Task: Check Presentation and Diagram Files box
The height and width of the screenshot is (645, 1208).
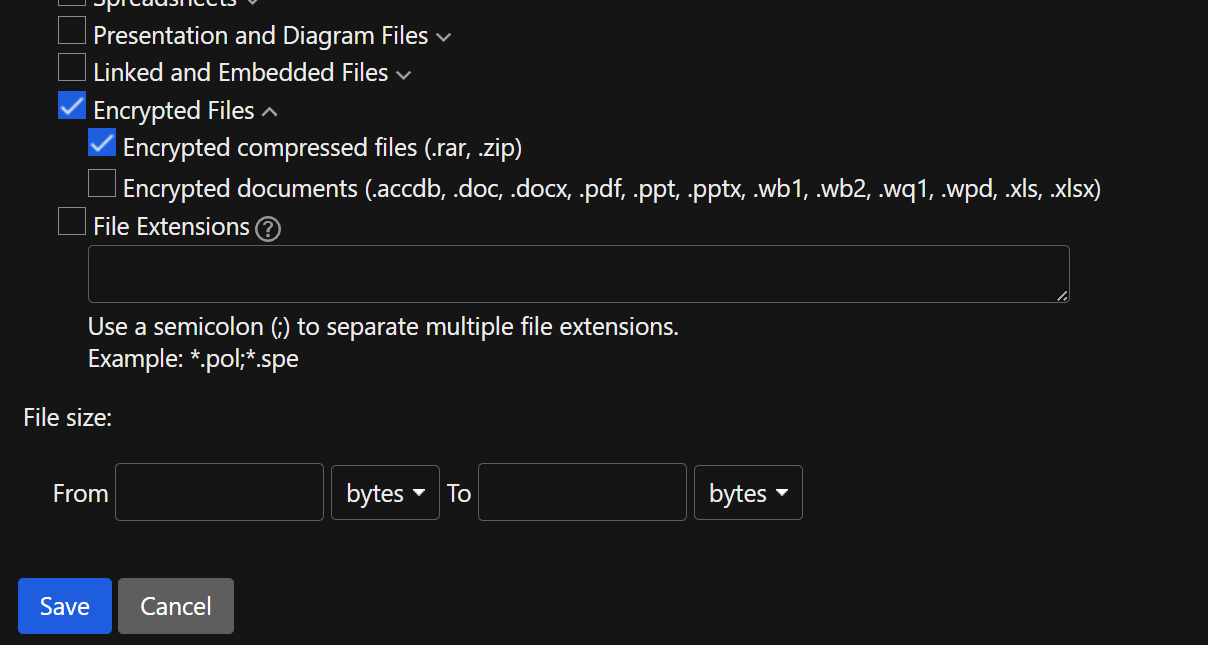Action: pyautogui.click(x=72, y=30)
